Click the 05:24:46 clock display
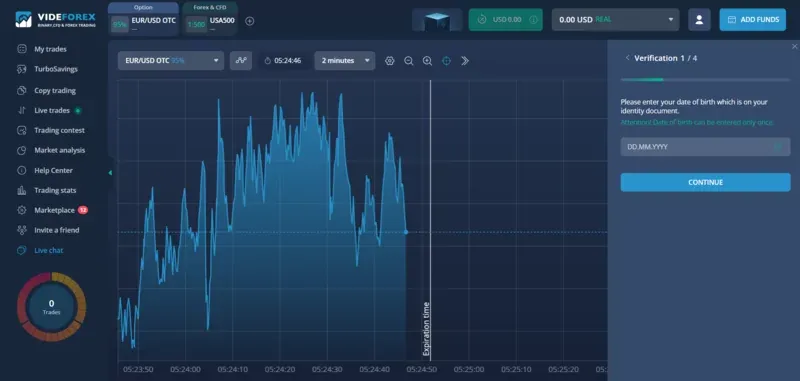This screenshot has width=800, height=381. [283, 61]
